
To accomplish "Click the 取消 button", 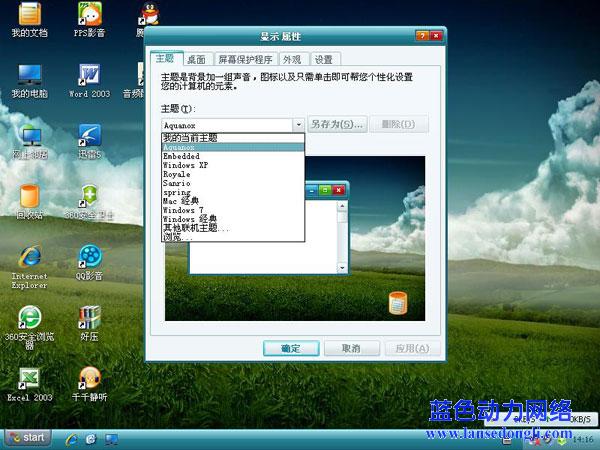I will pos(352,349).
